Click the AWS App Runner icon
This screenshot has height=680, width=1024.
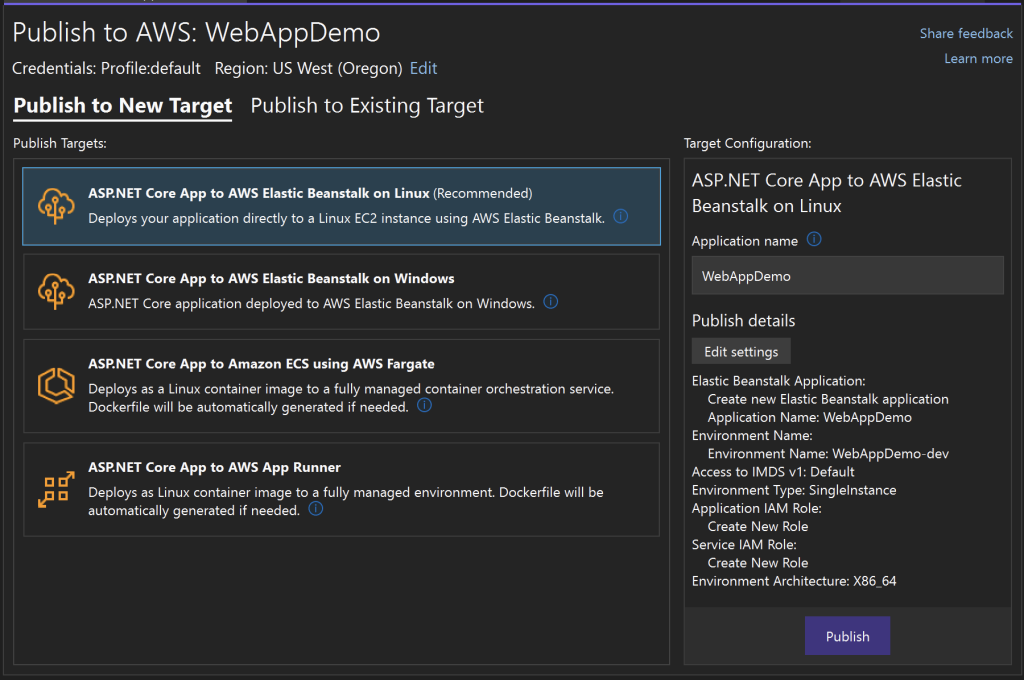(x=56, y=489)
